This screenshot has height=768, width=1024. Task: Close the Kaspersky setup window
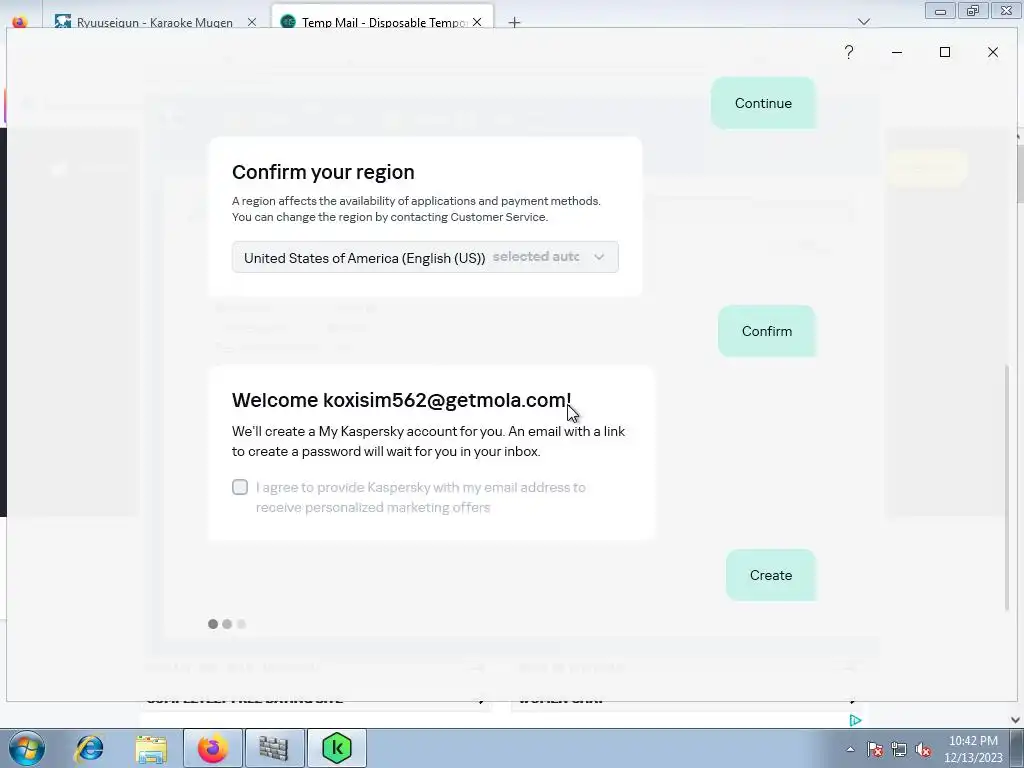[x=993, y=52]
